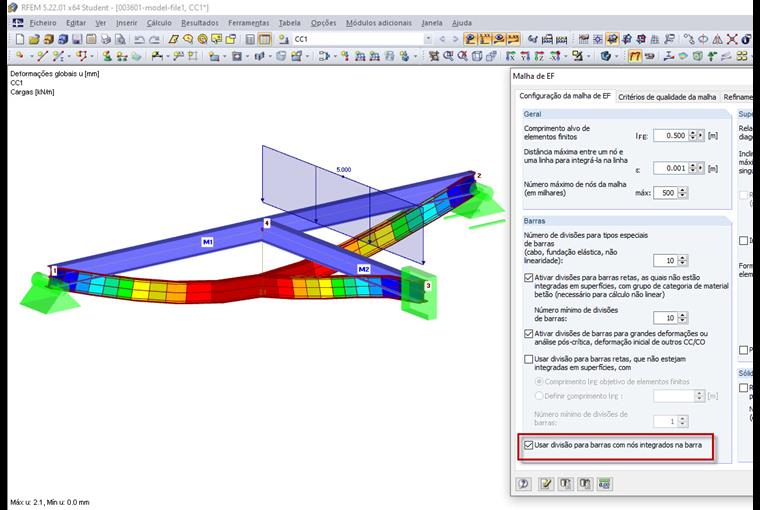Image resolution: width=760 pixels, height=510 pixels.
Task: Create a new model with the blank page icon
Action: coord(20,39)
